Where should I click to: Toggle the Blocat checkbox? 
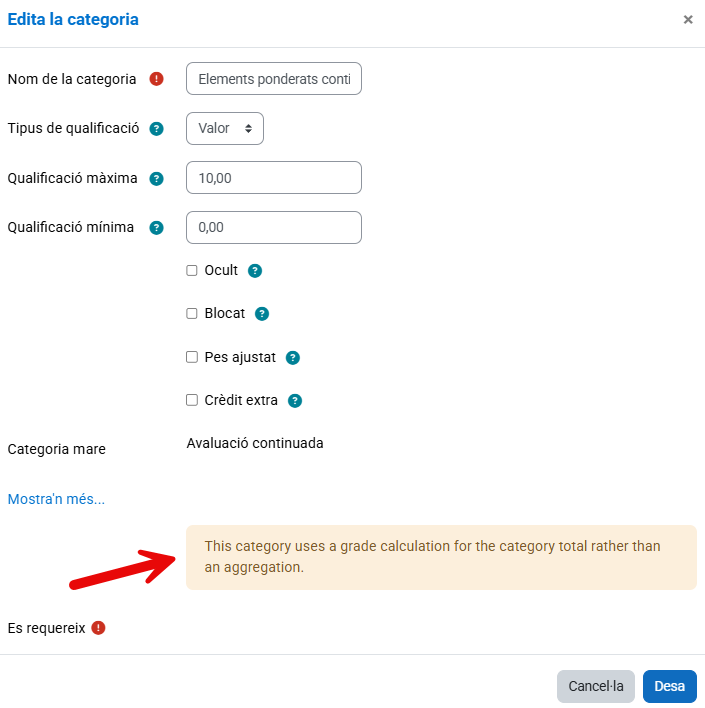click(x=192, y=314)
